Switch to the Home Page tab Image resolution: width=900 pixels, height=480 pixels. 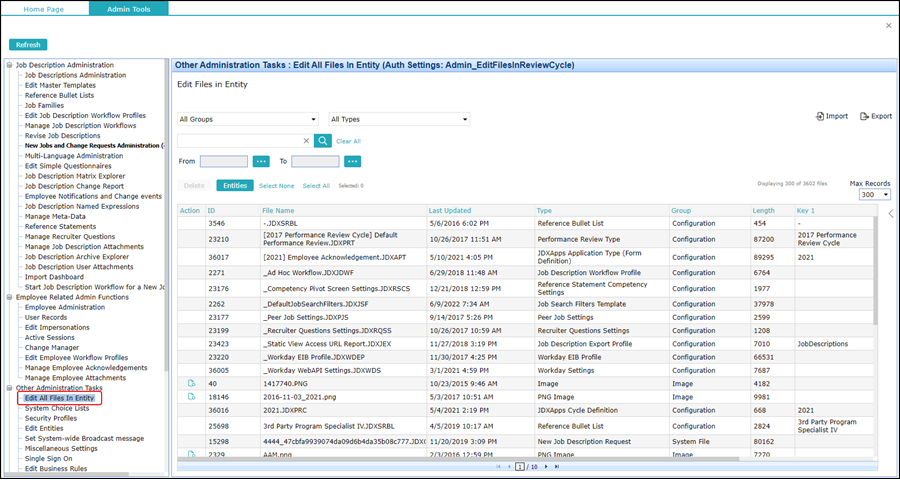point(44,9)
